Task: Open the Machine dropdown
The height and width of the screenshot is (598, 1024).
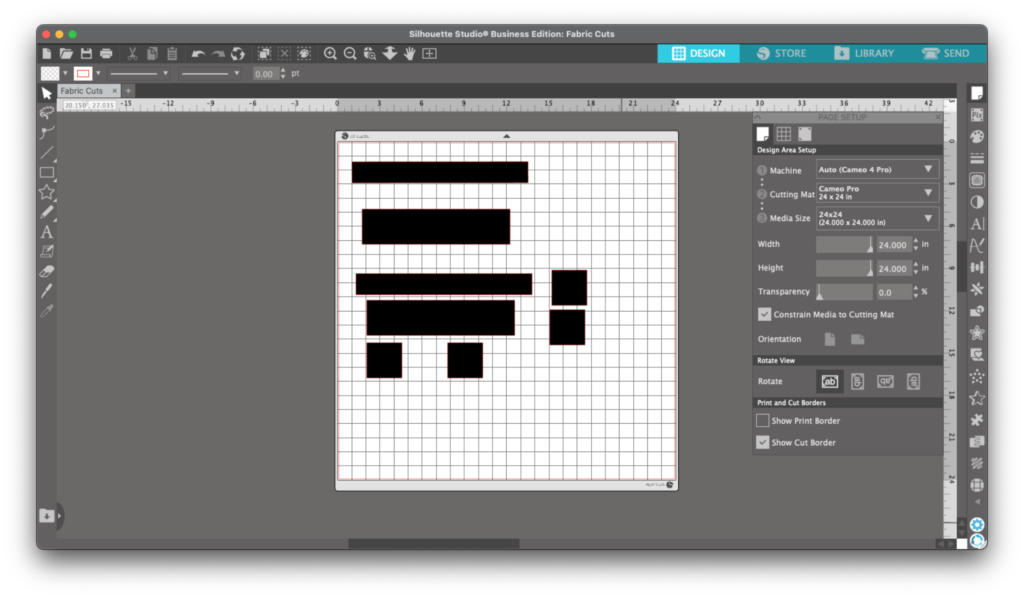Action: pyautogui.click(x=877, y=170)
